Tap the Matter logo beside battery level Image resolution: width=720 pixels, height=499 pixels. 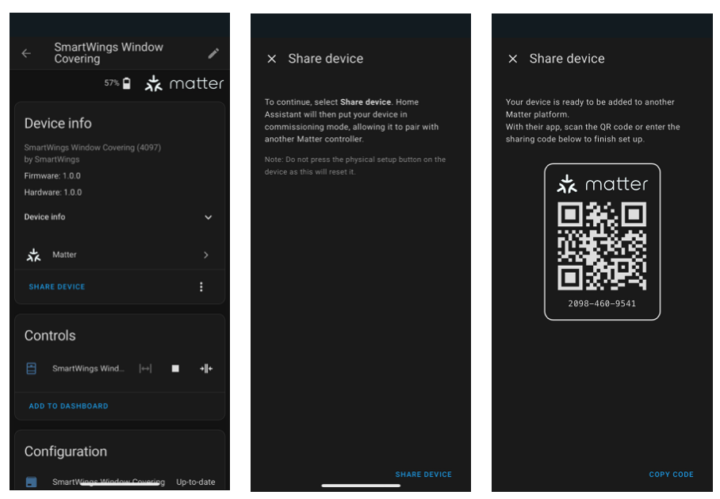click(184, 84)
